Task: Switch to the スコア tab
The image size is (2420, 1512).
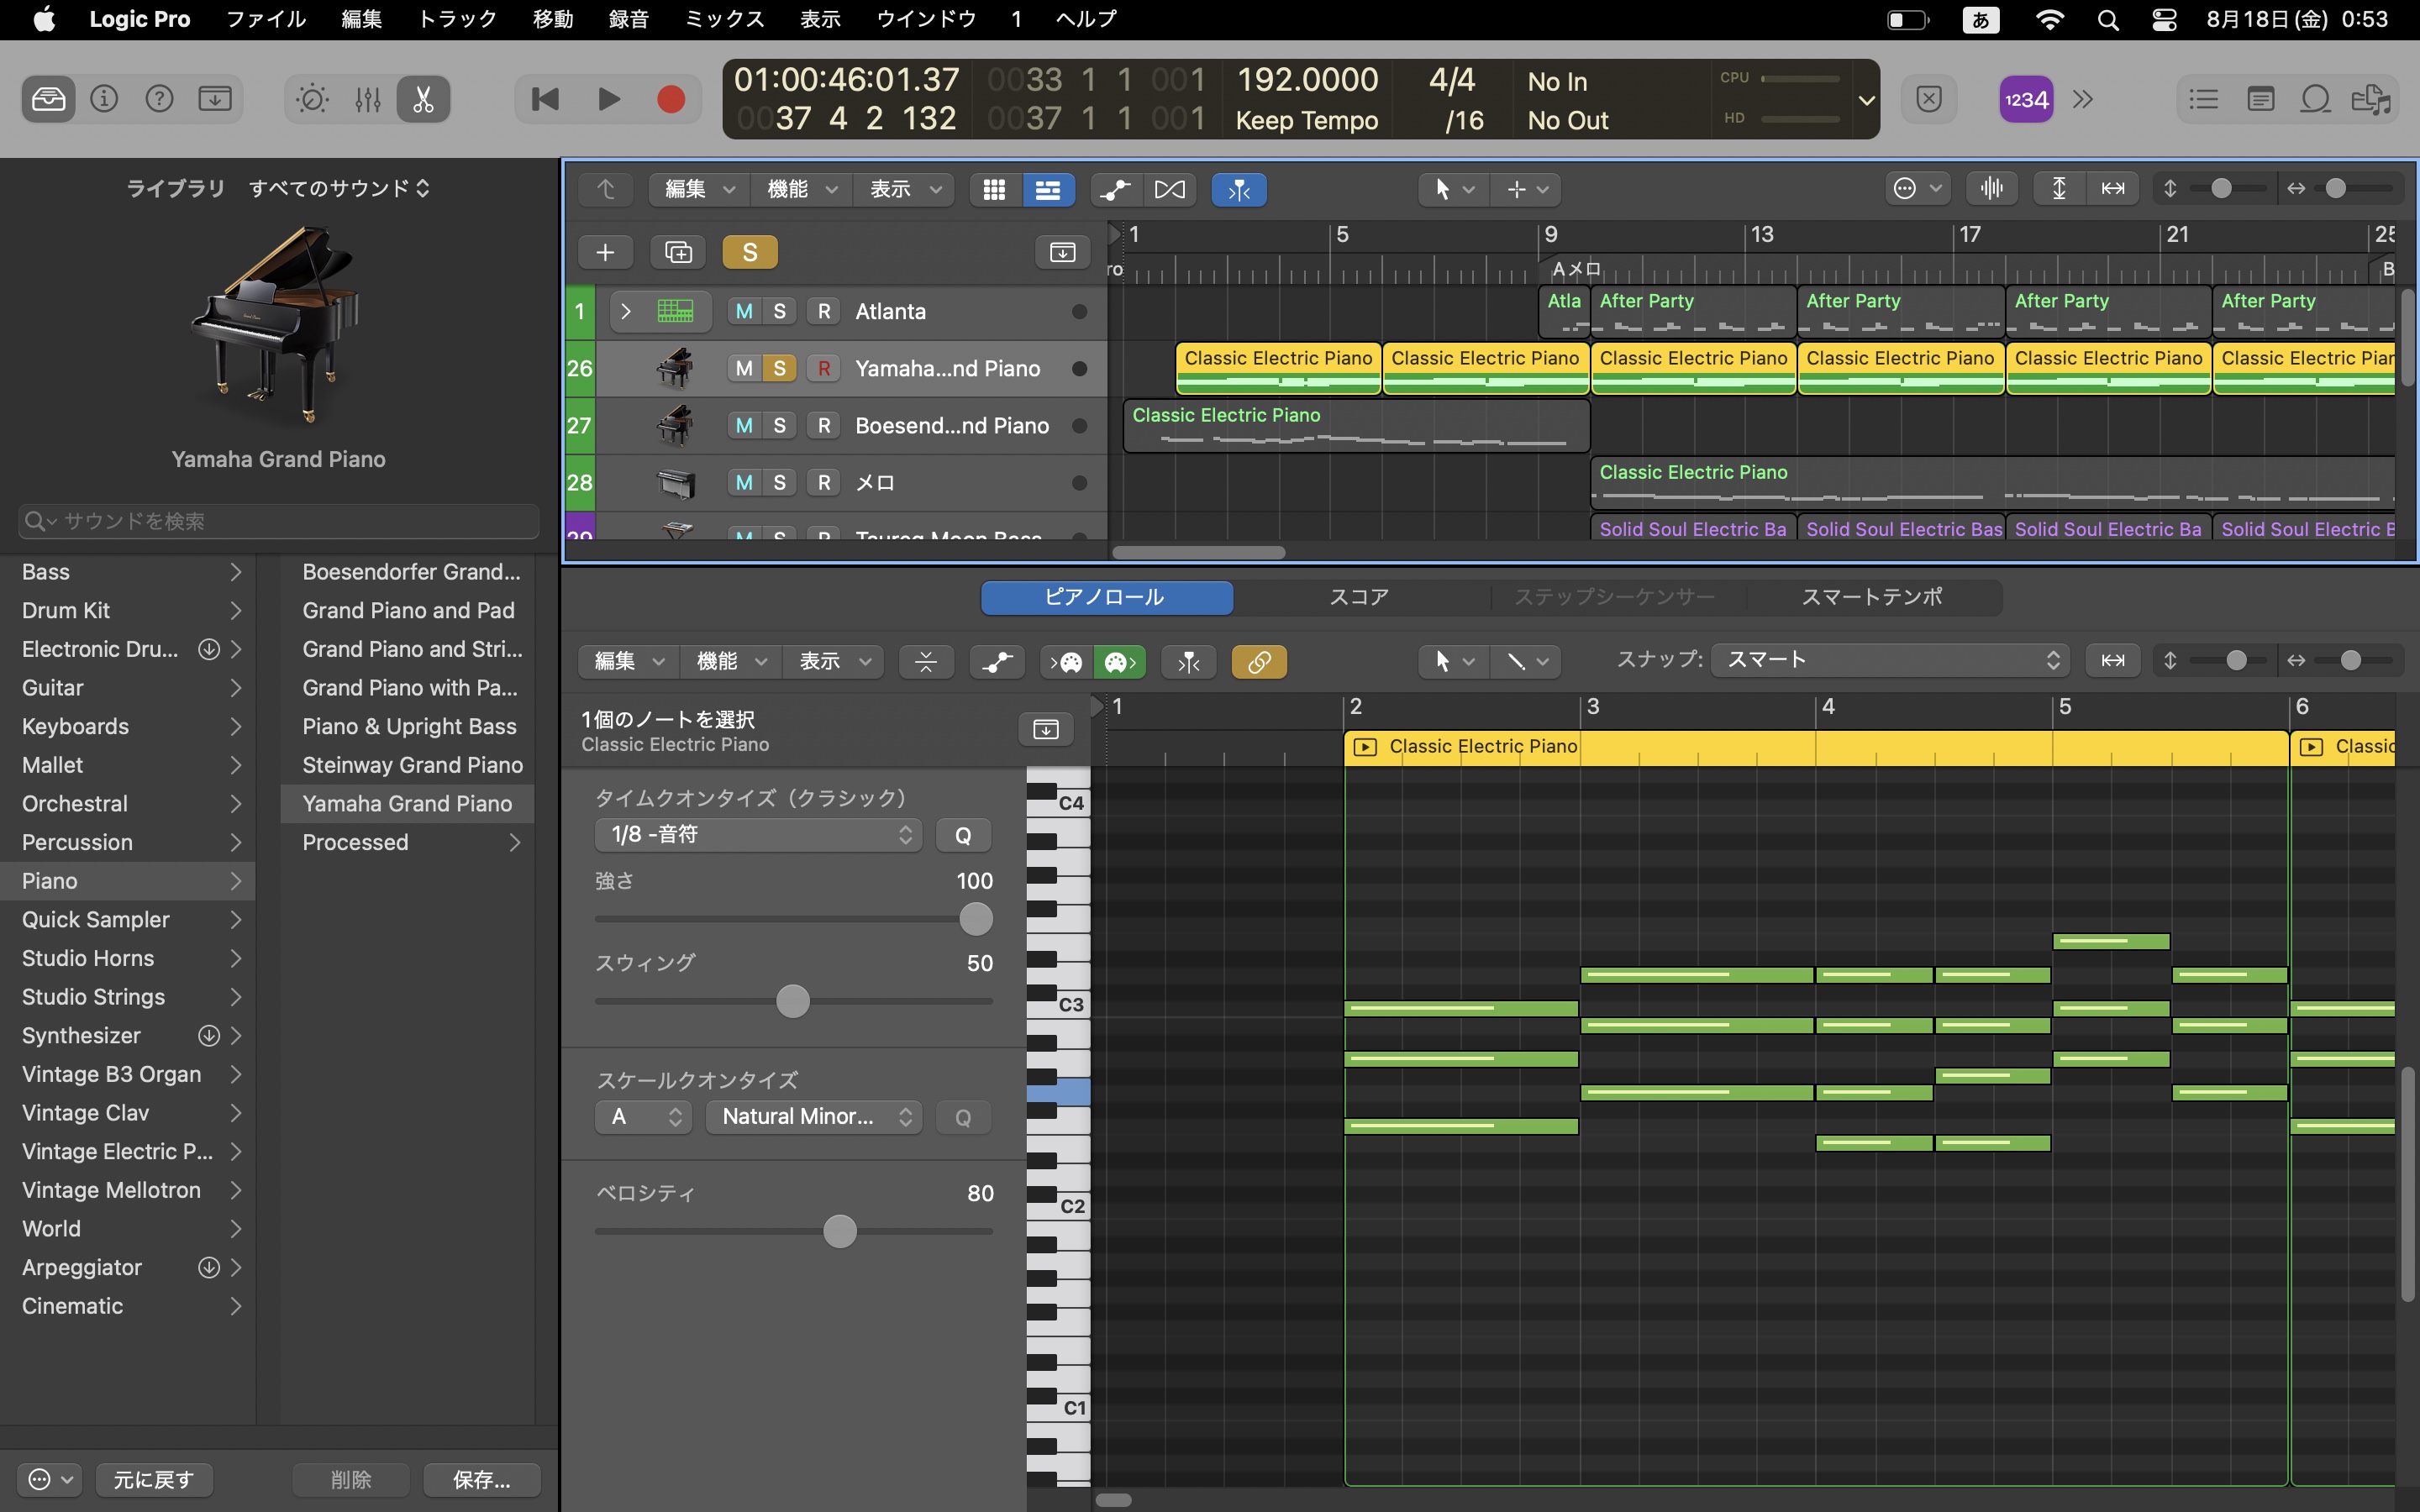Action: tap(1358, 597)
